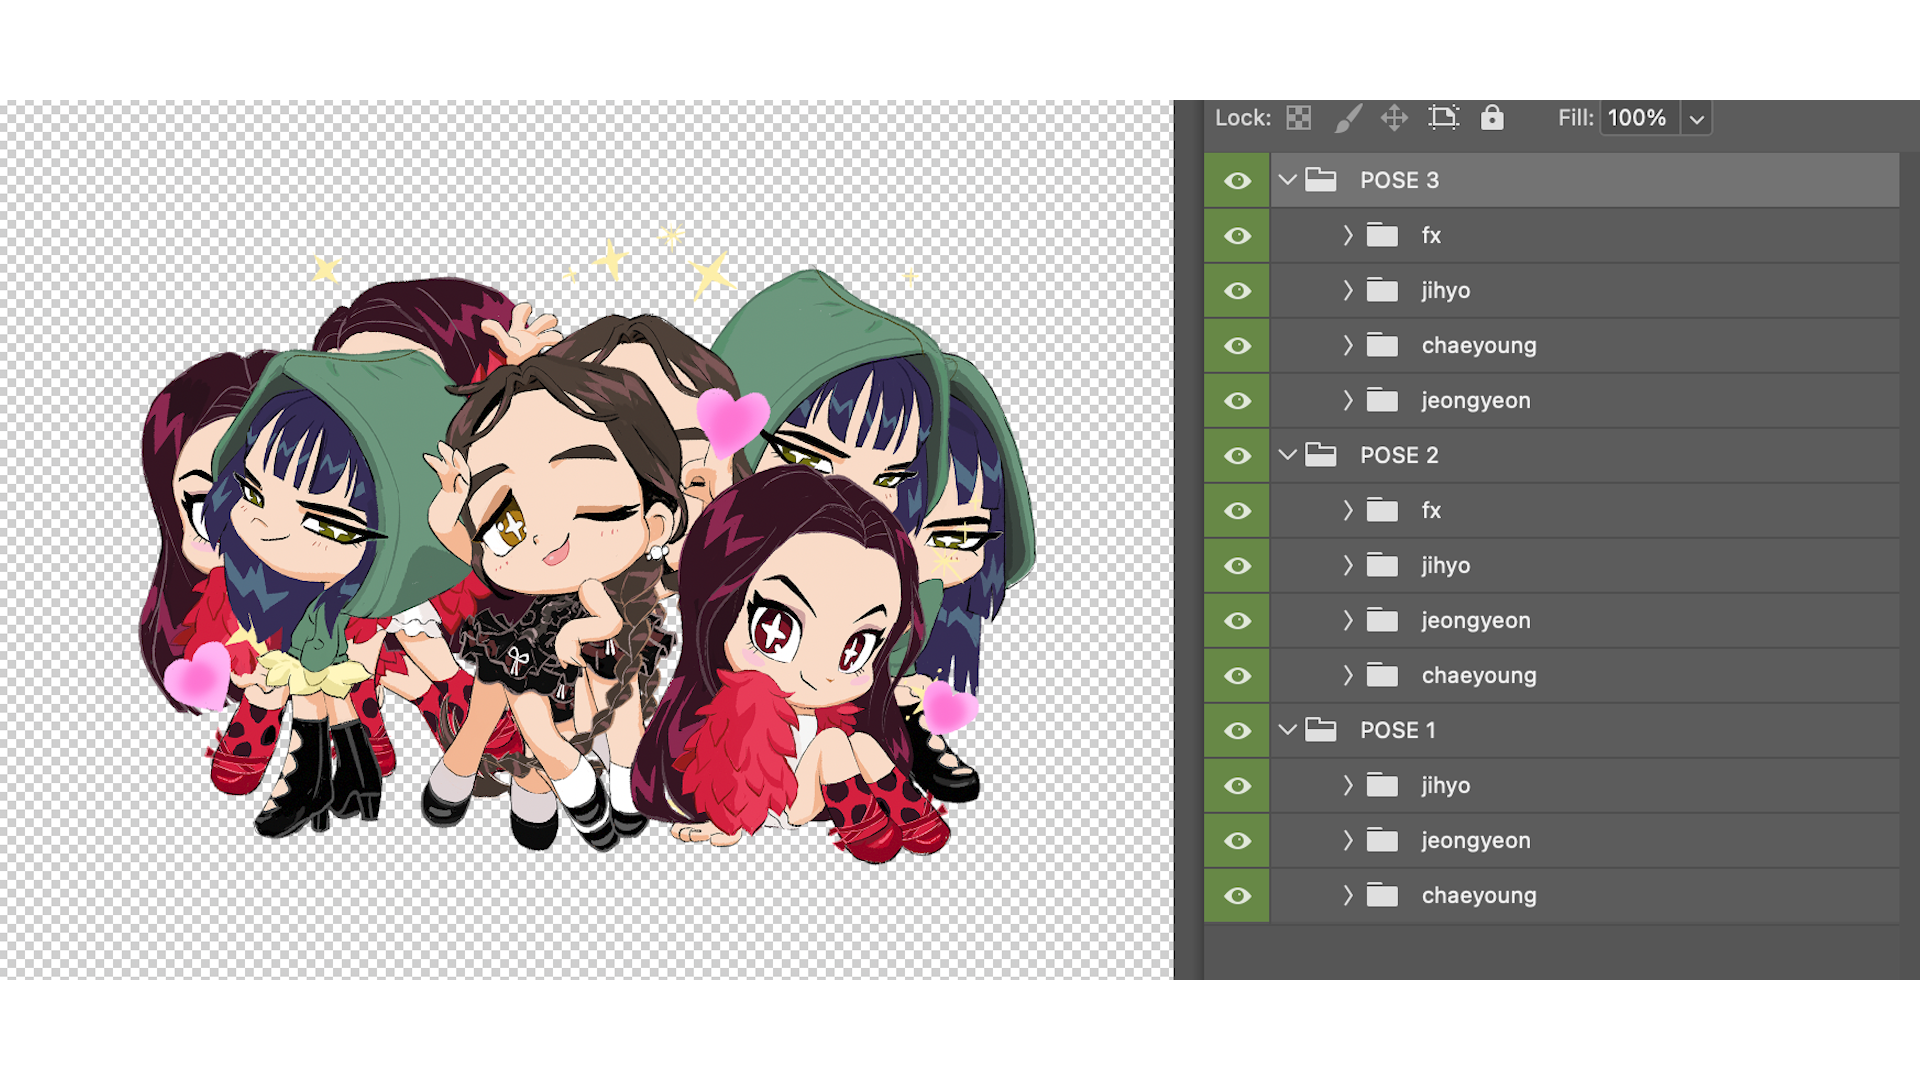Click folder icon of jihyo in POSE 3

(x=1382, y=290)
